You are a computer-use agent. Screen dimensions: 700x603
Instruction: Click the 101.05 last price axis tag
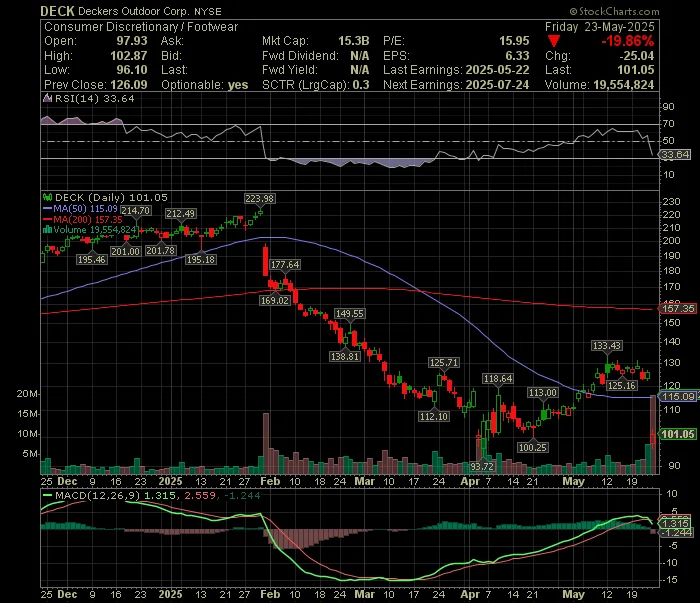pos(678,434)
